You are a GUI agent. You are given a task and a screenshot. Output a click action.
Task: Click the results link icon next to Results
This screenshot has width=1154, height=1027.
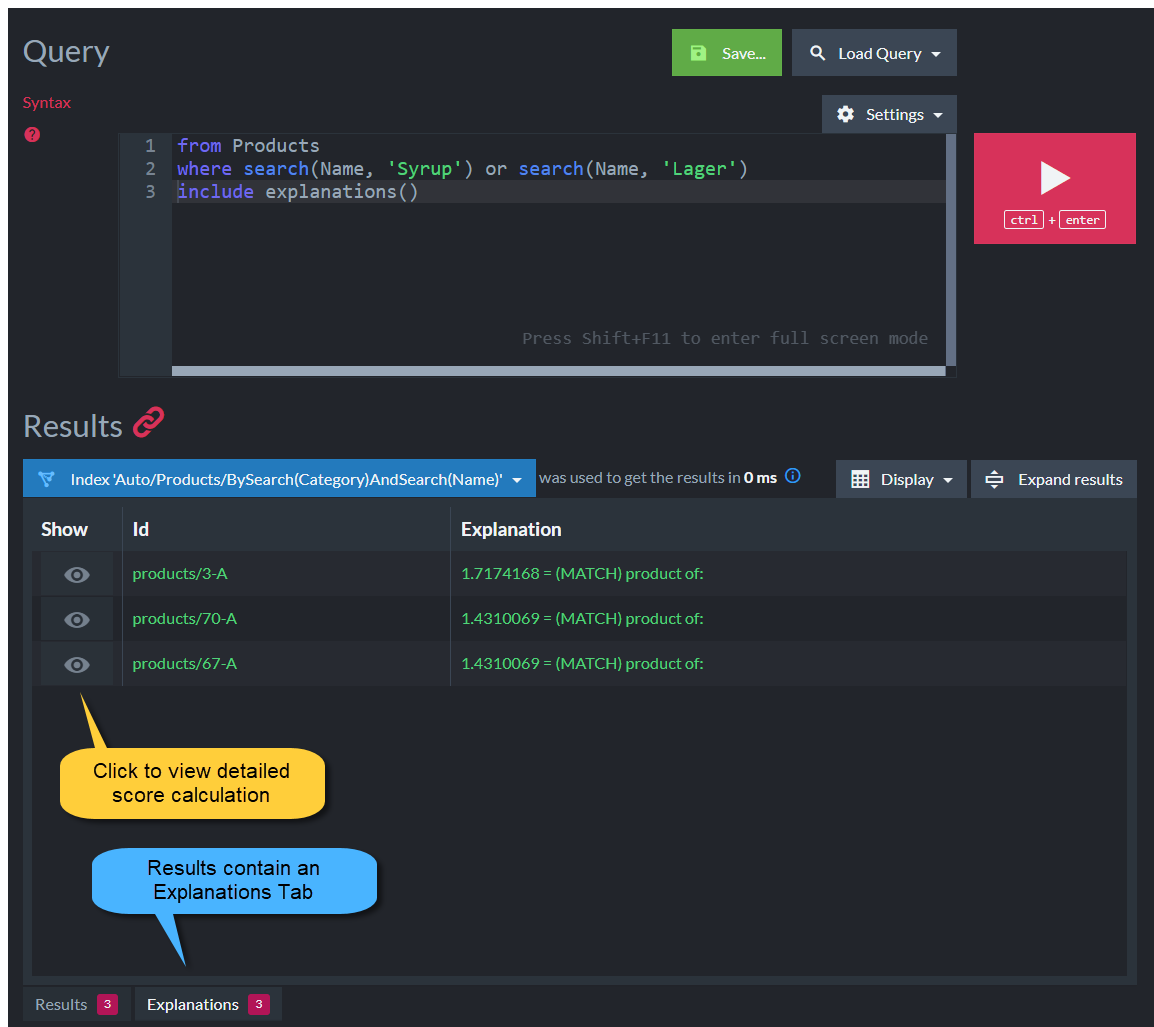click(148, 423)
